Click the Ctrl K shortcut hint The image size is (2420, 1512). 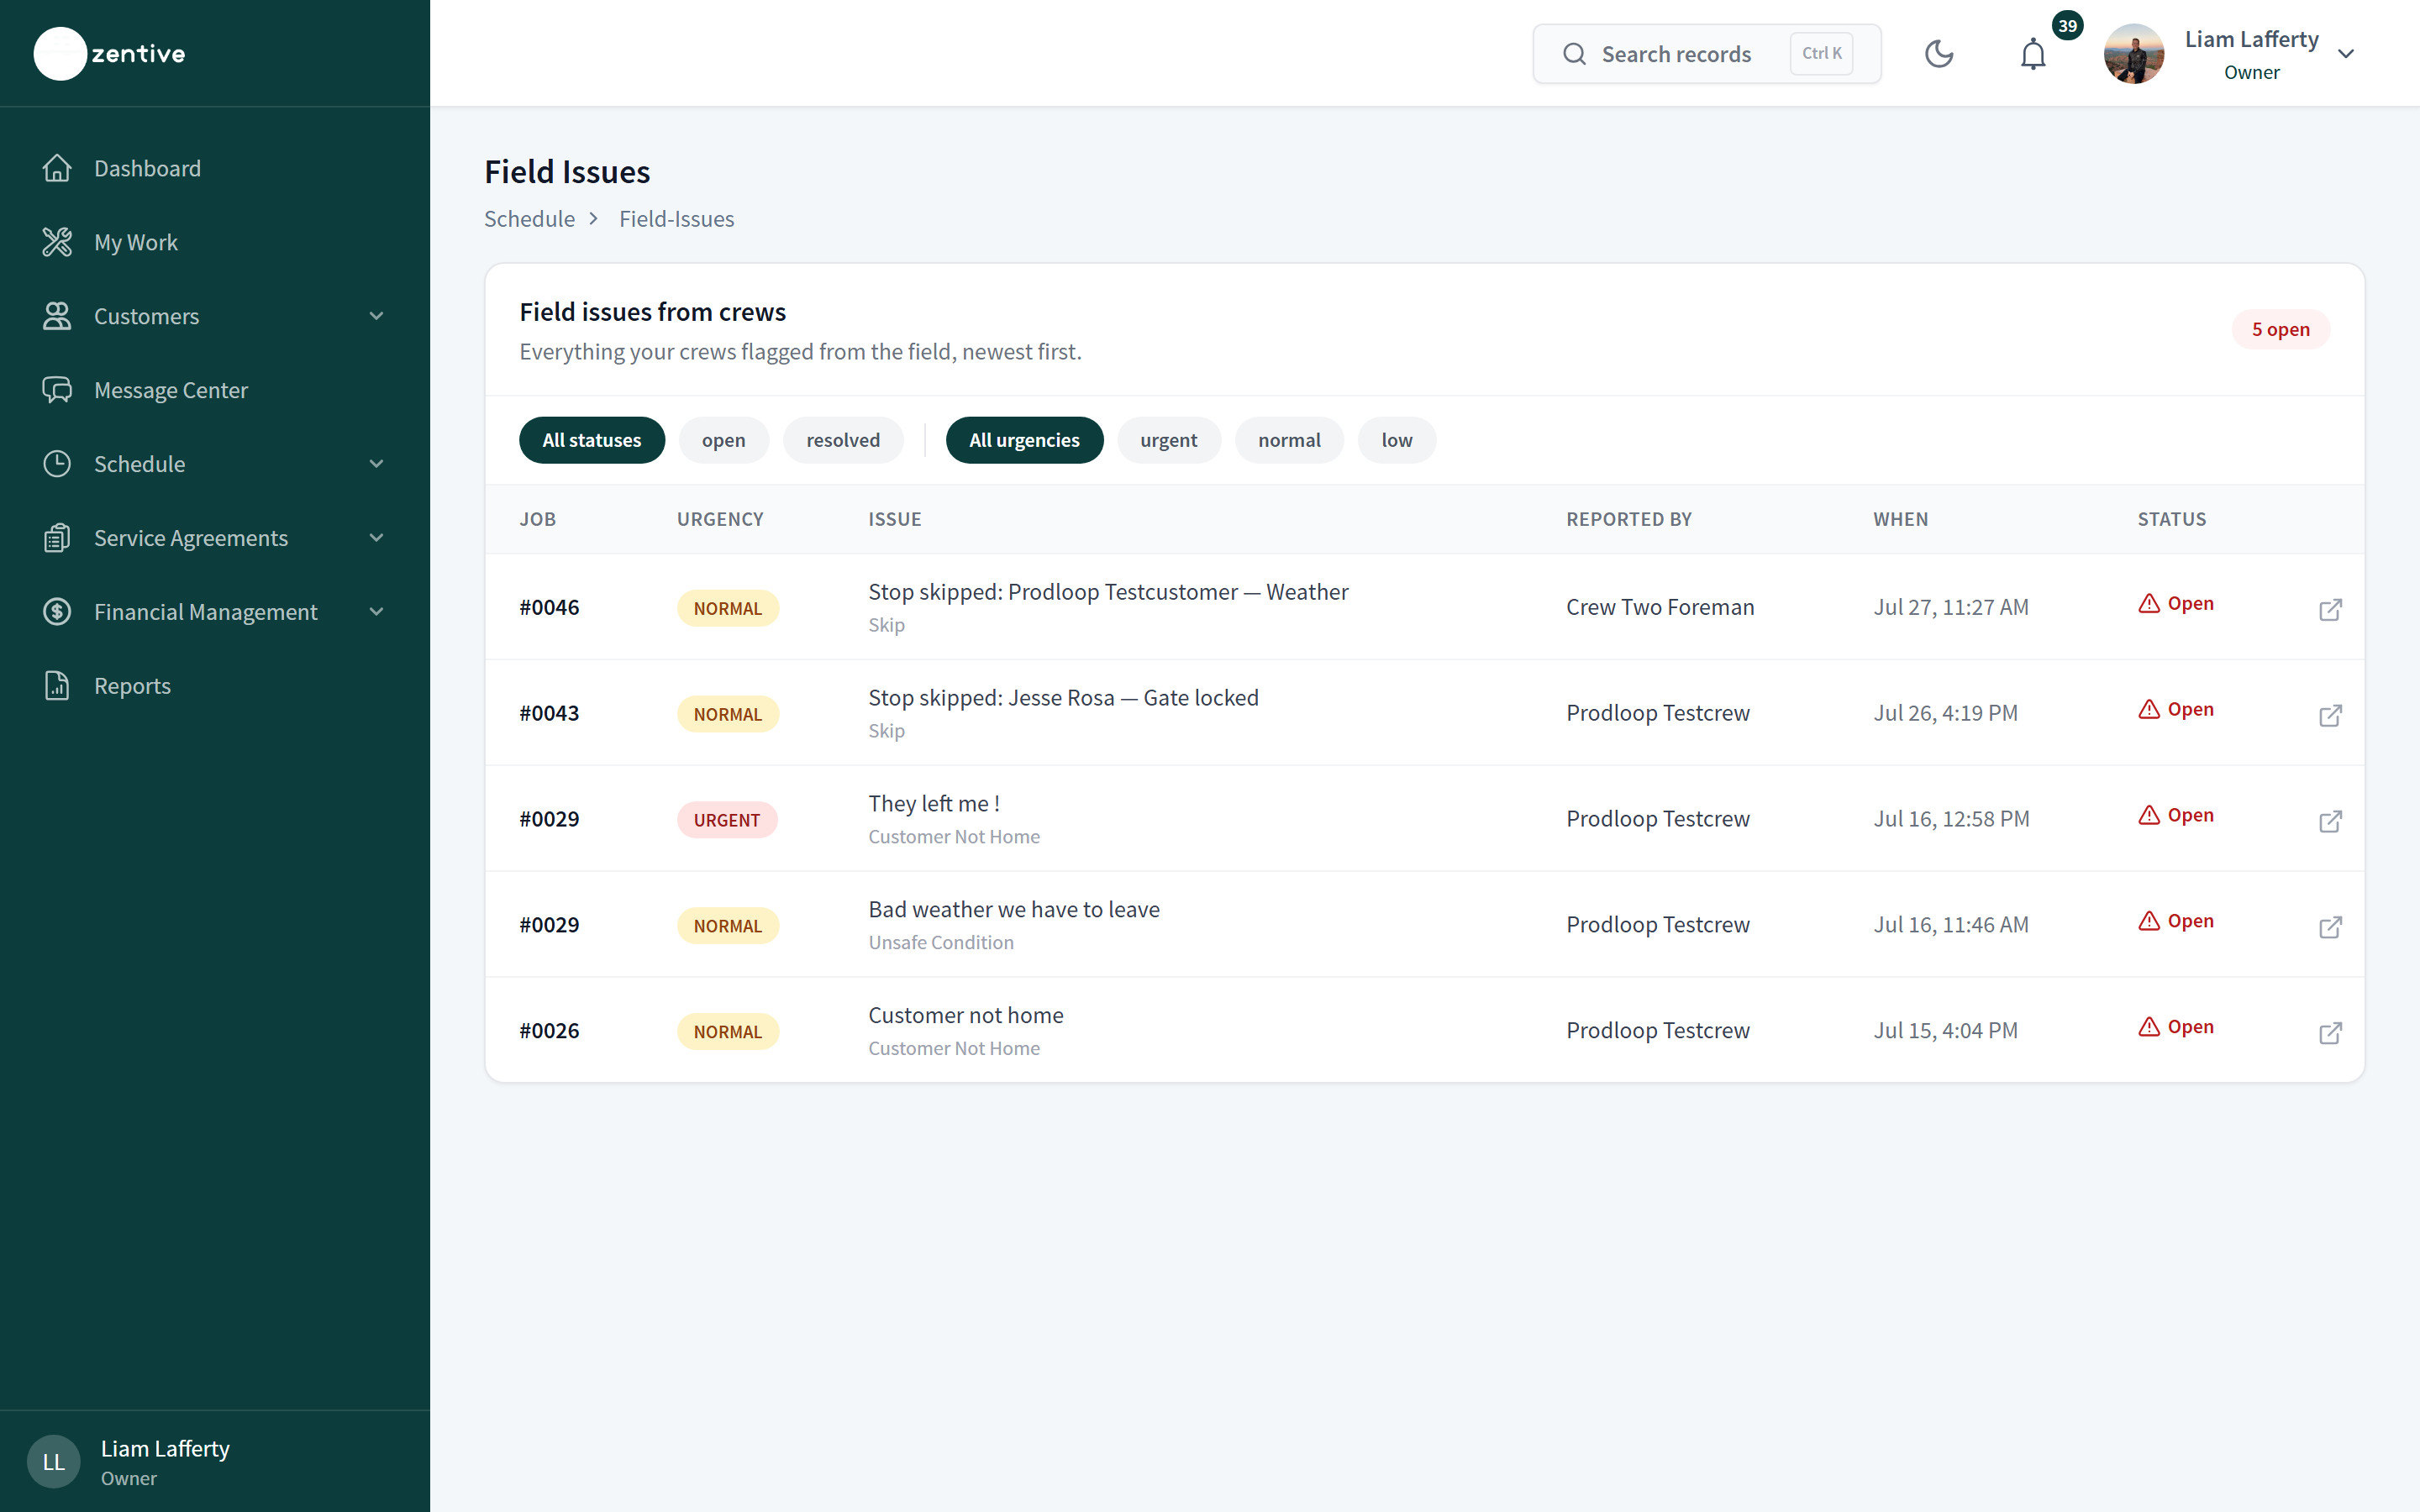(x=1821, y=54)
